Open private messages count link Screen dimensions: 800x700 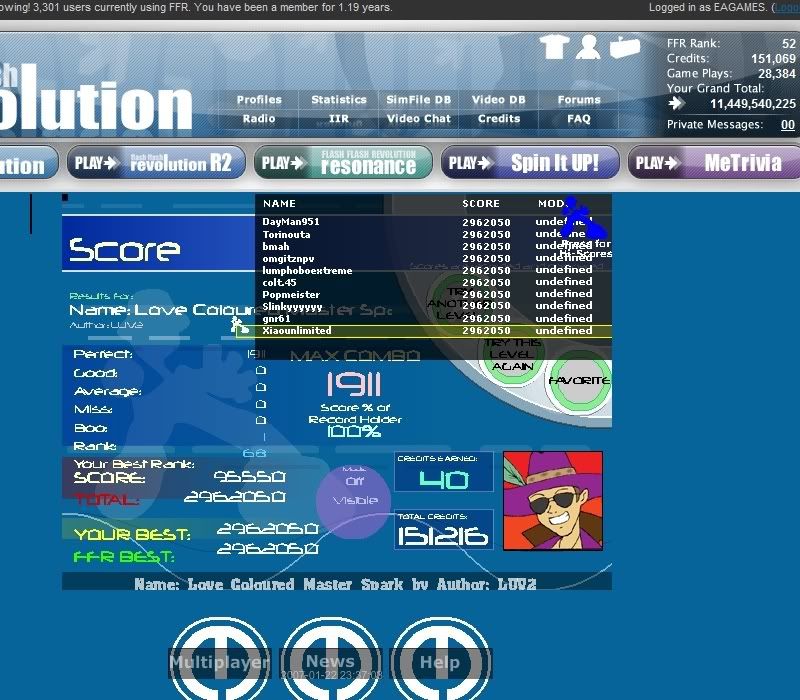787,125
